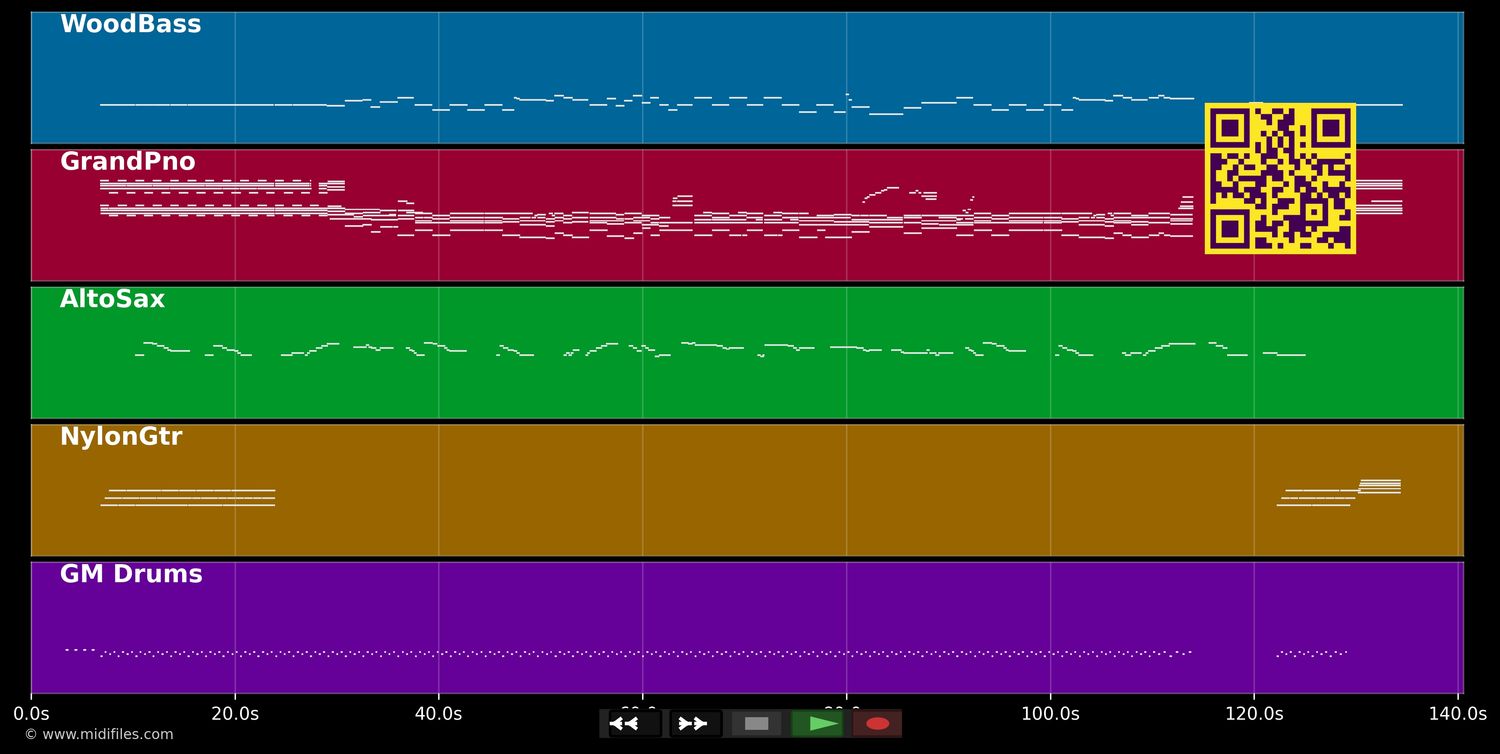
Task: Click the rewind button
Action: click(634, 724)
